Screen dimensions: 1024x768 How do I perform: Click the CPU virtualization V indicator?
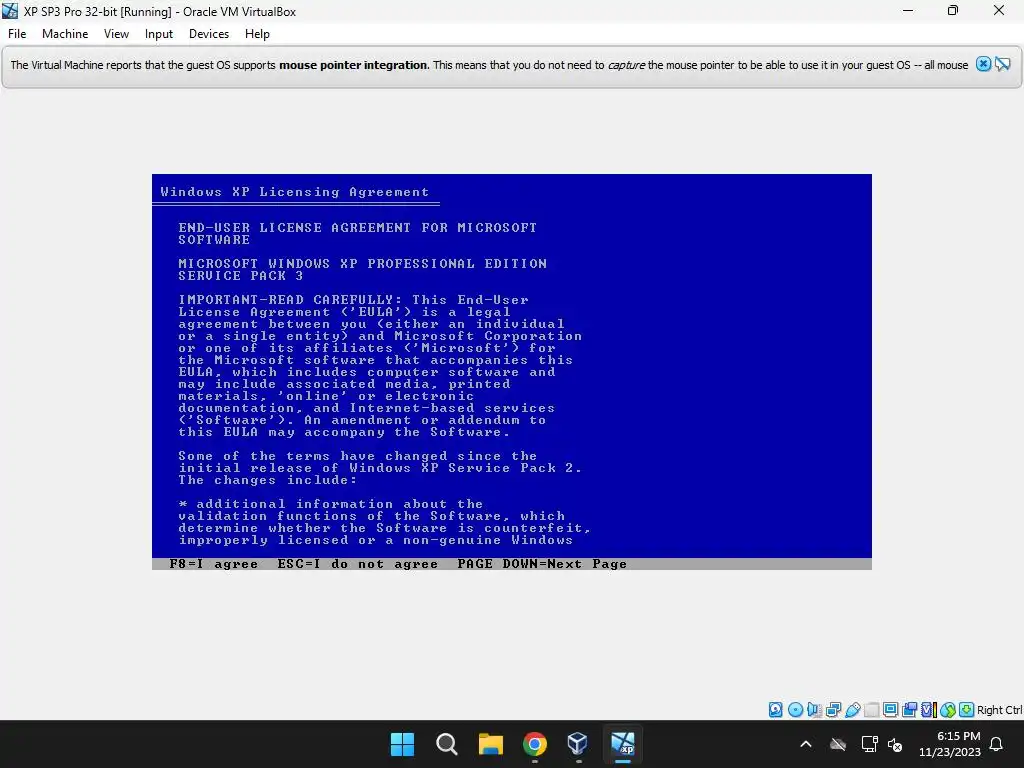(928, 710)
